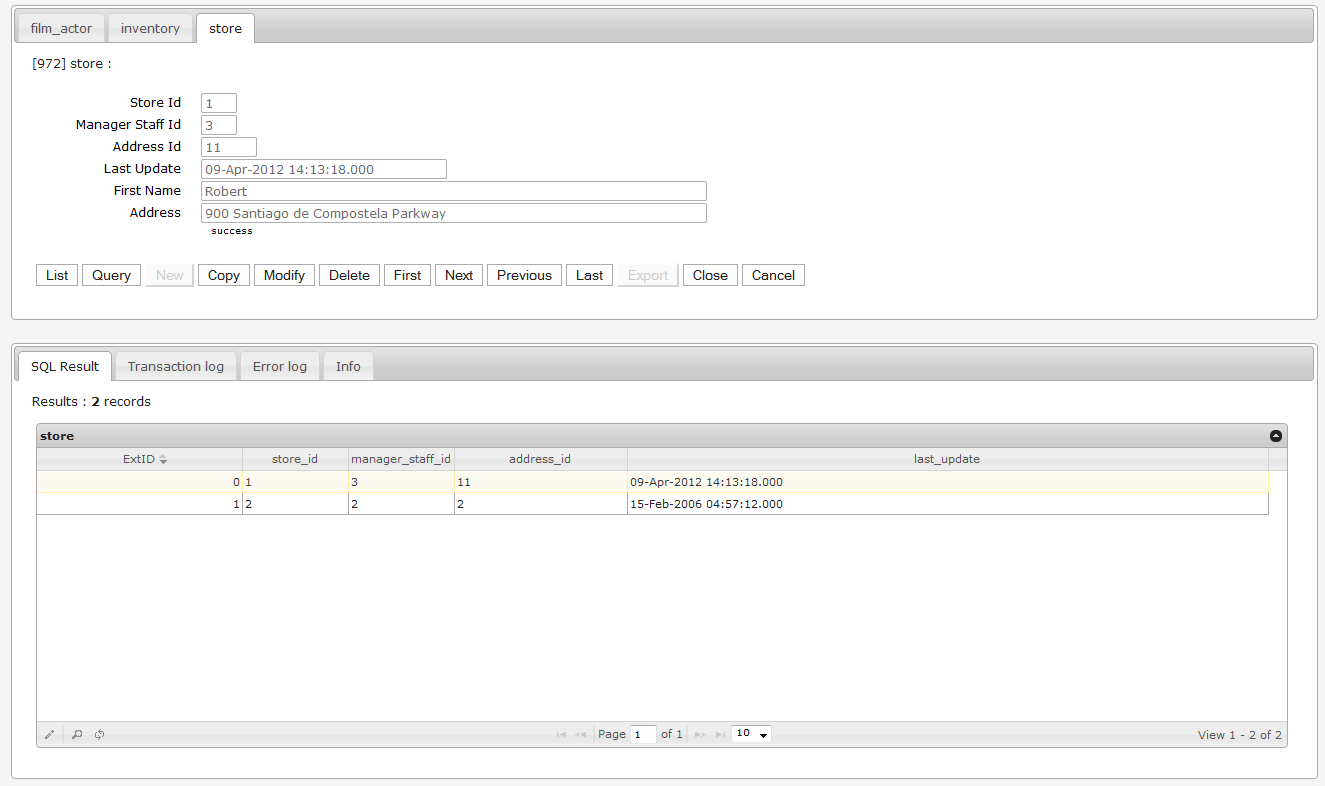The height and width of the screenshot is (786, 1325).
Task: Sort the grid by the ExtID column arrows
Action: click(162, 458)
